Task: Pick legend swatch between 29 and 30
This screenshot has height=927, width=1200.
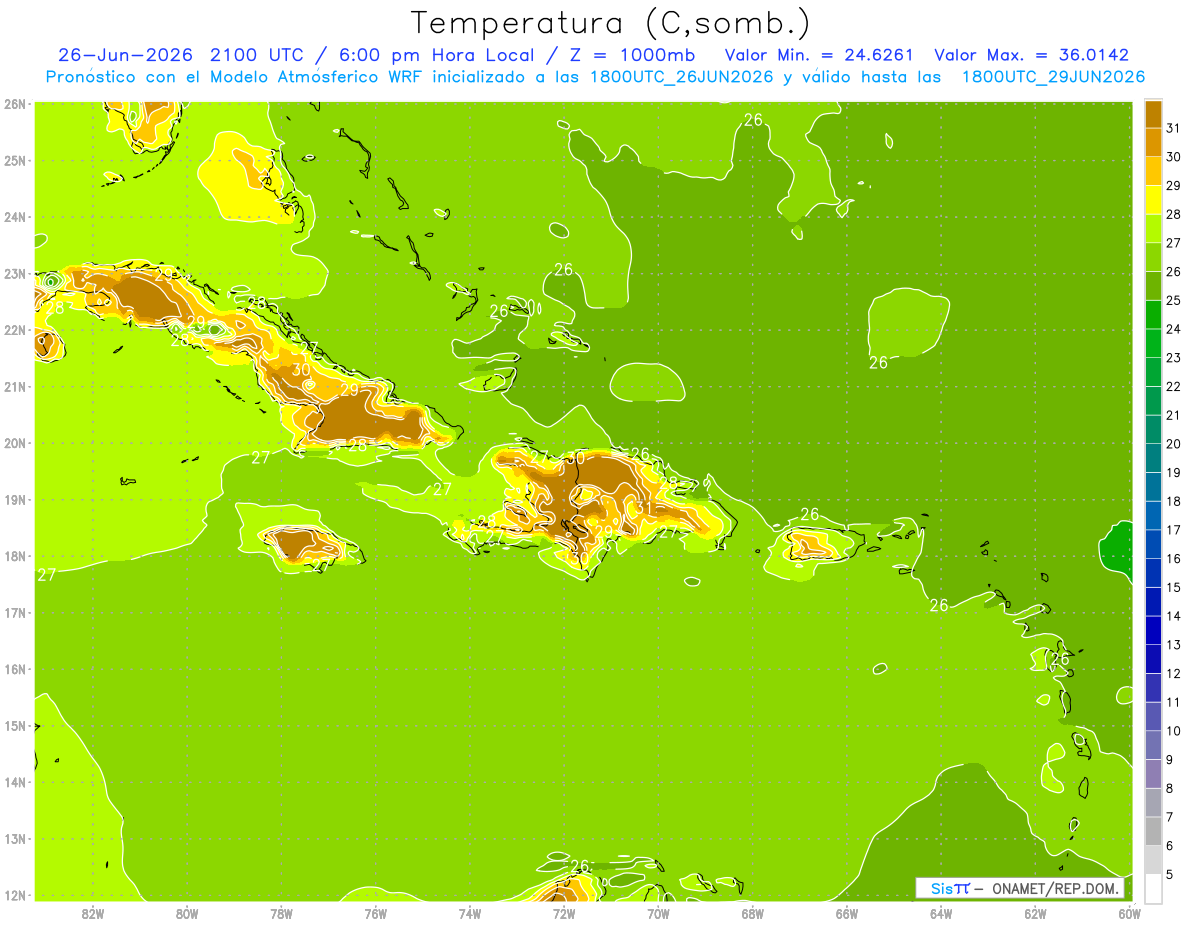Action: coord(1154,173)
